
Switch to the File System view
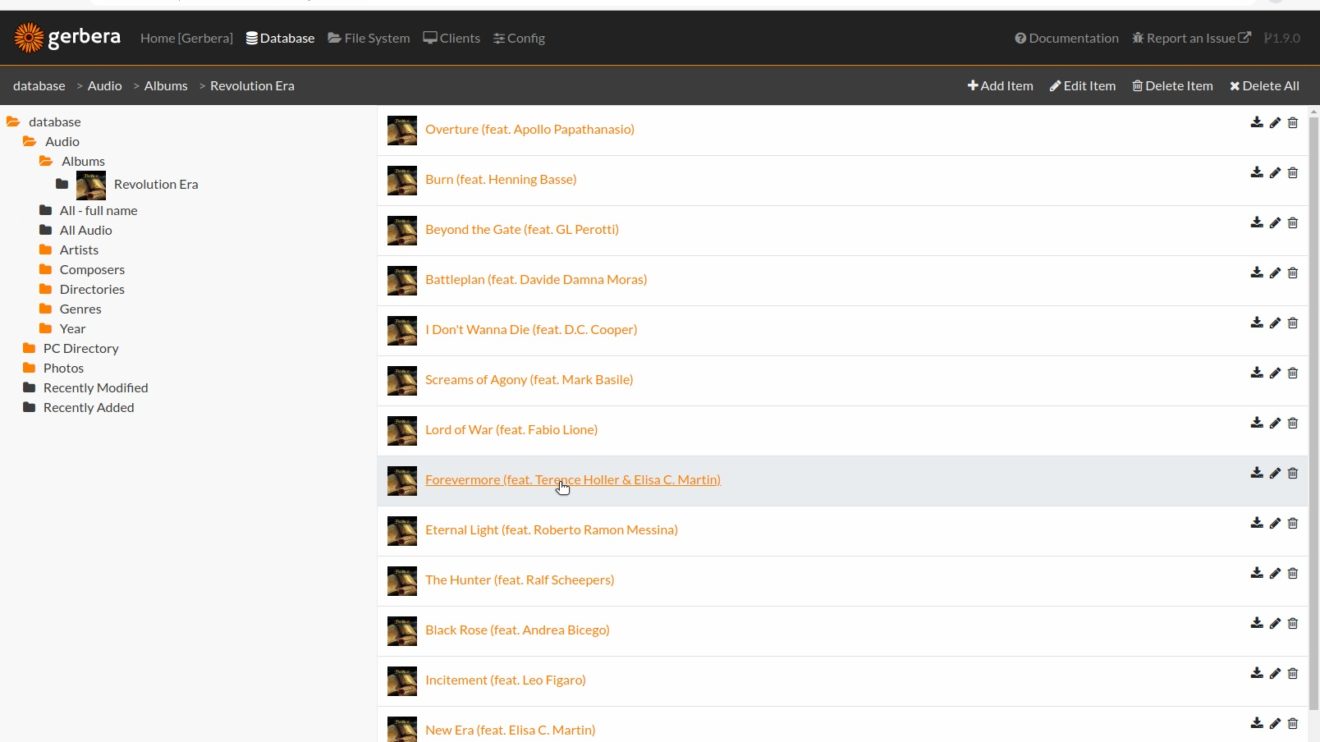[369, 38]
